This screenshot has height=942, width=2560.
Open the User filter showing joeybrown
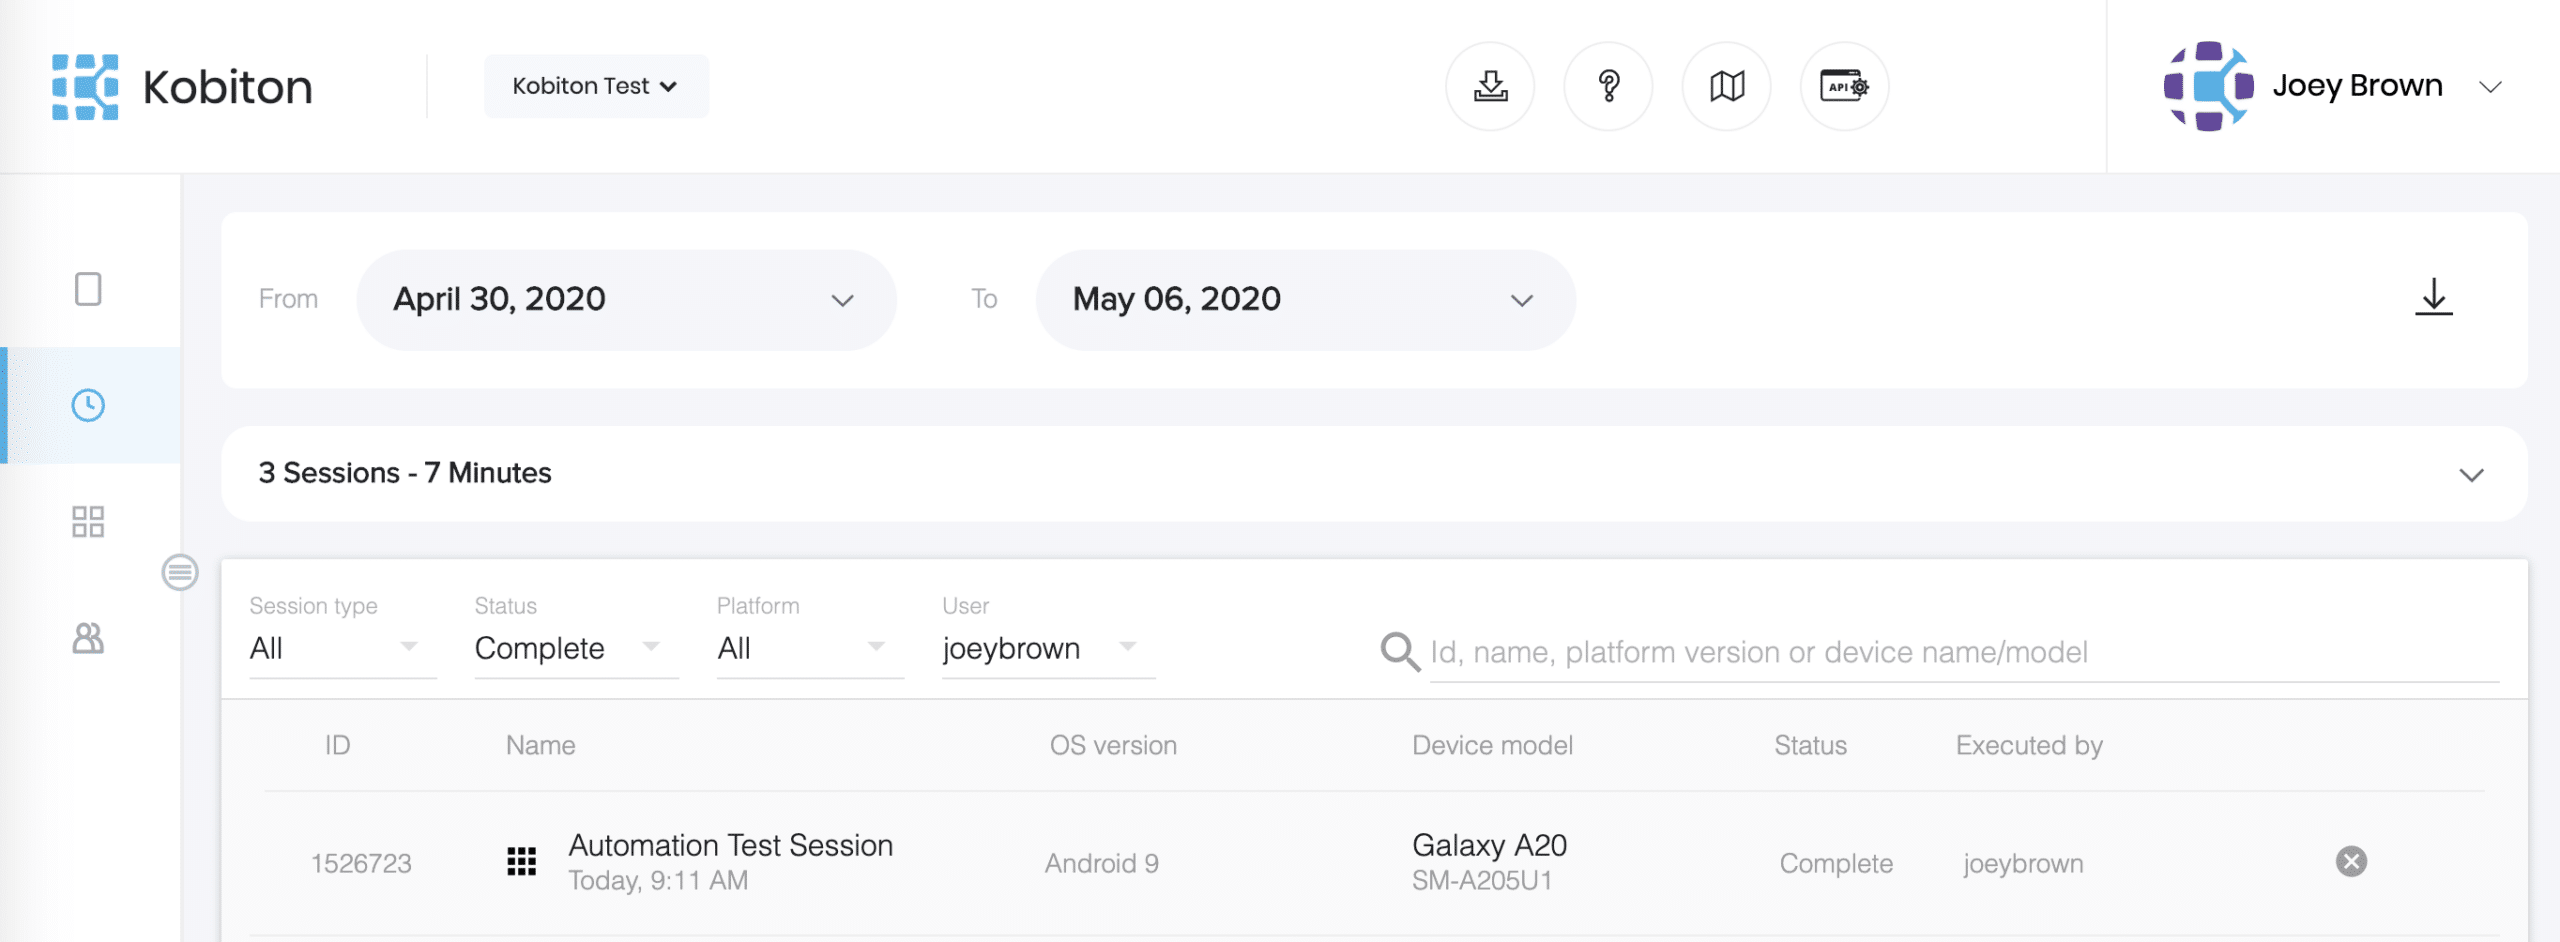pos(1040,649)
